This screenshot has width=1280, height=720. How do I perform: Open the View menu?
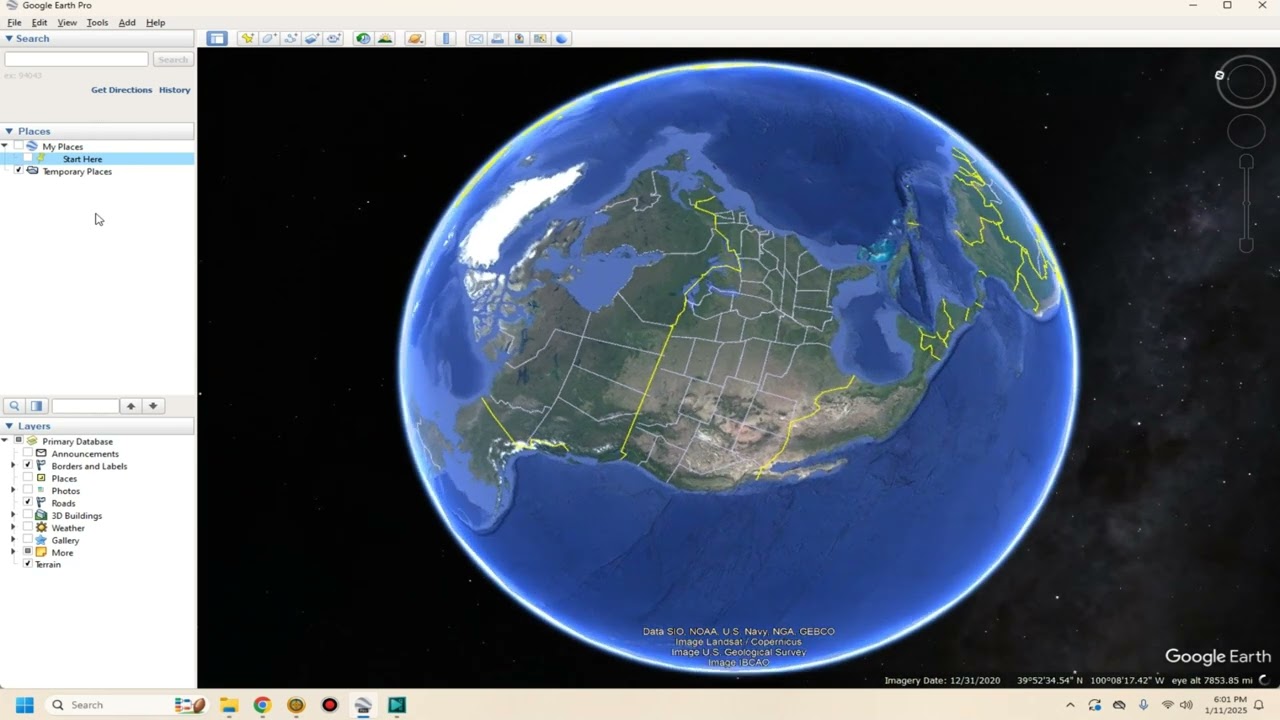(67, 22)
